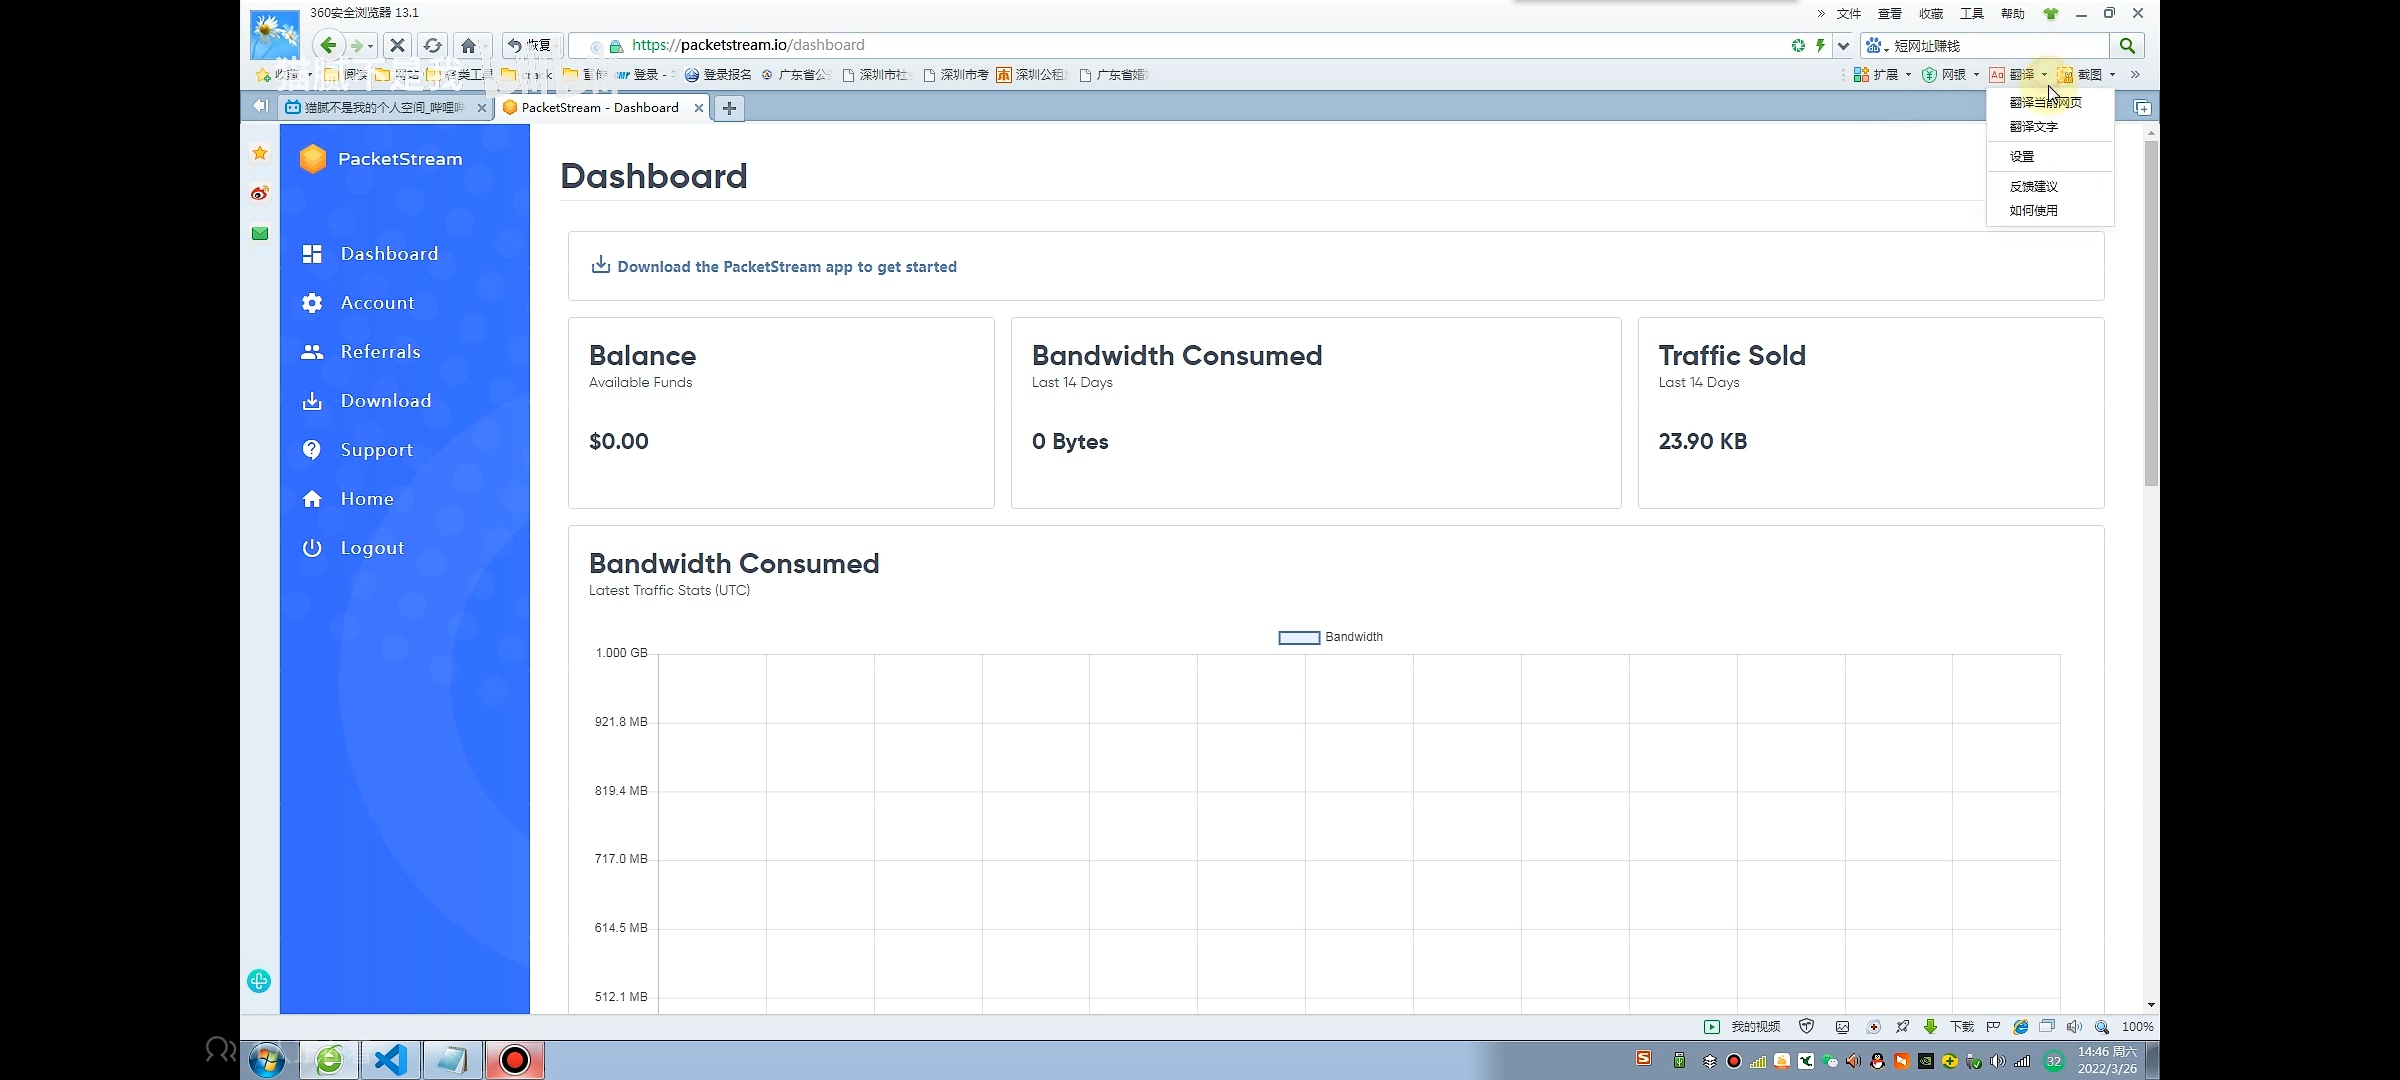Image resolution: width=2400 pixels, height=1080 pixels.
Task: Close the PacketStream - Dashboard tab
Action: (698, 108)
